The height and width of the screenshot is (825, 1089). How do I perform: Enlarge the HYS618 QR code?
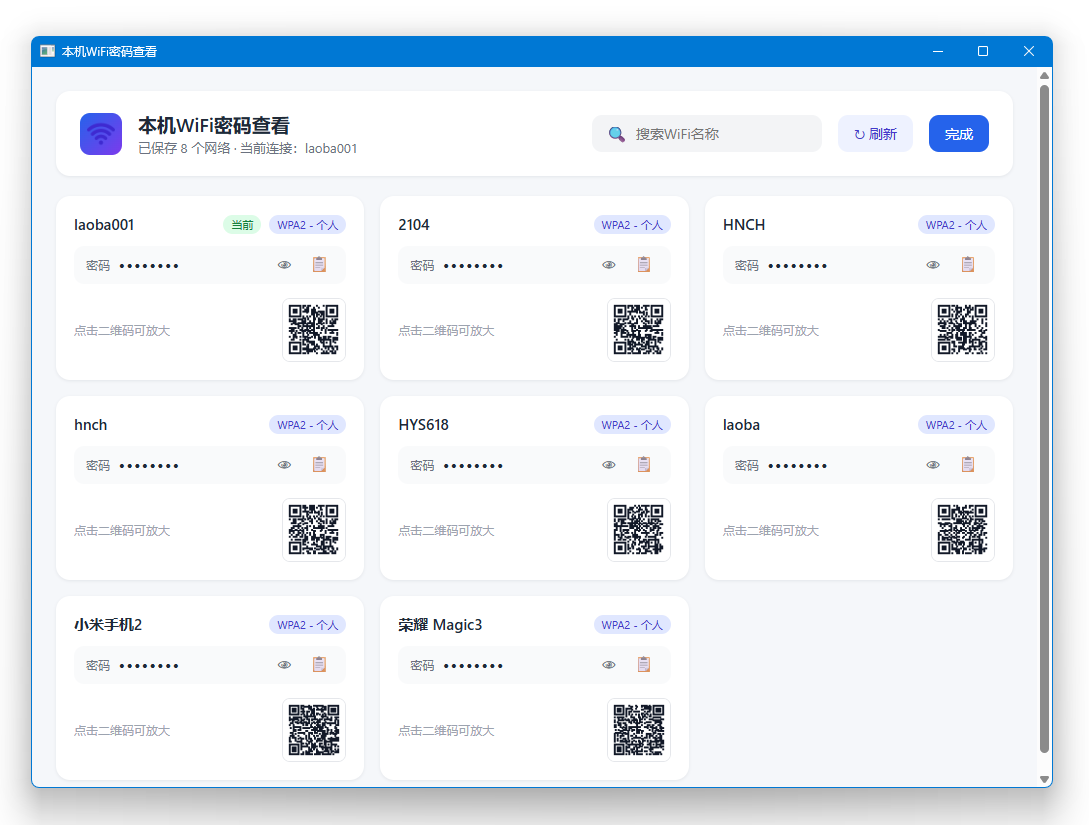pos(639,530)
